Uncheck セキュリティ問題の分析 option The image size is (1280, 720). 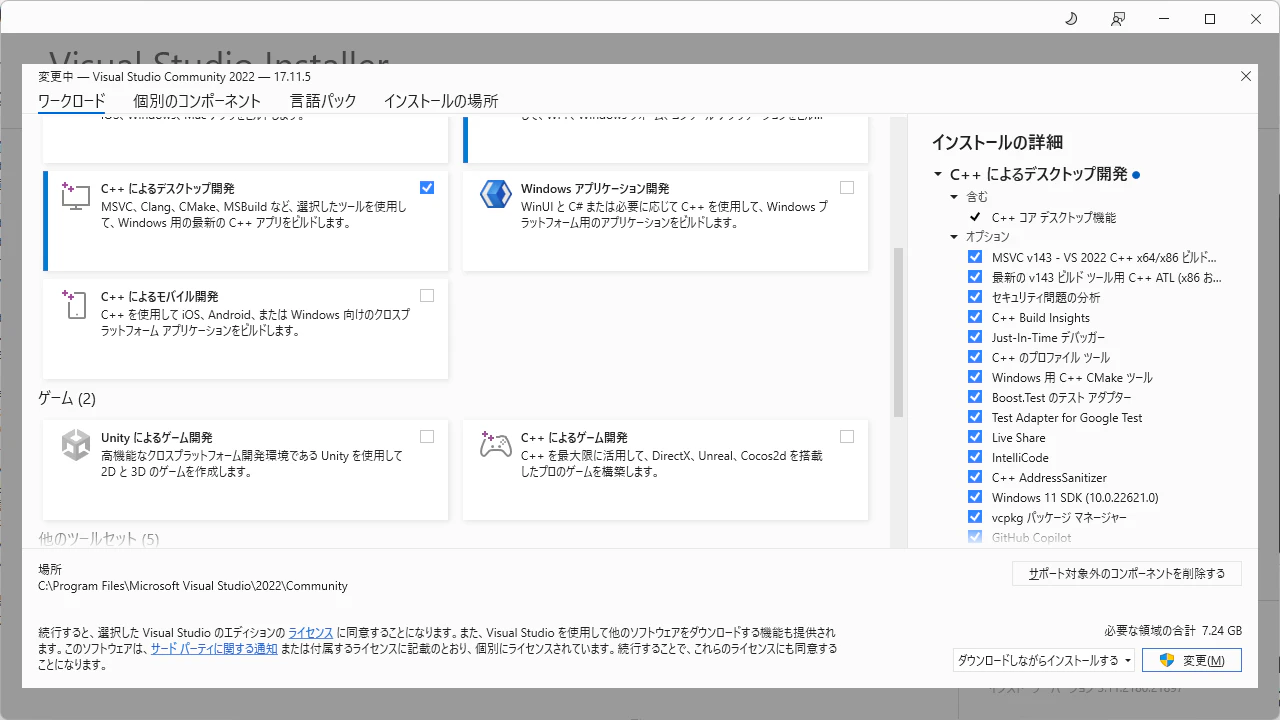tap(975, 297)
